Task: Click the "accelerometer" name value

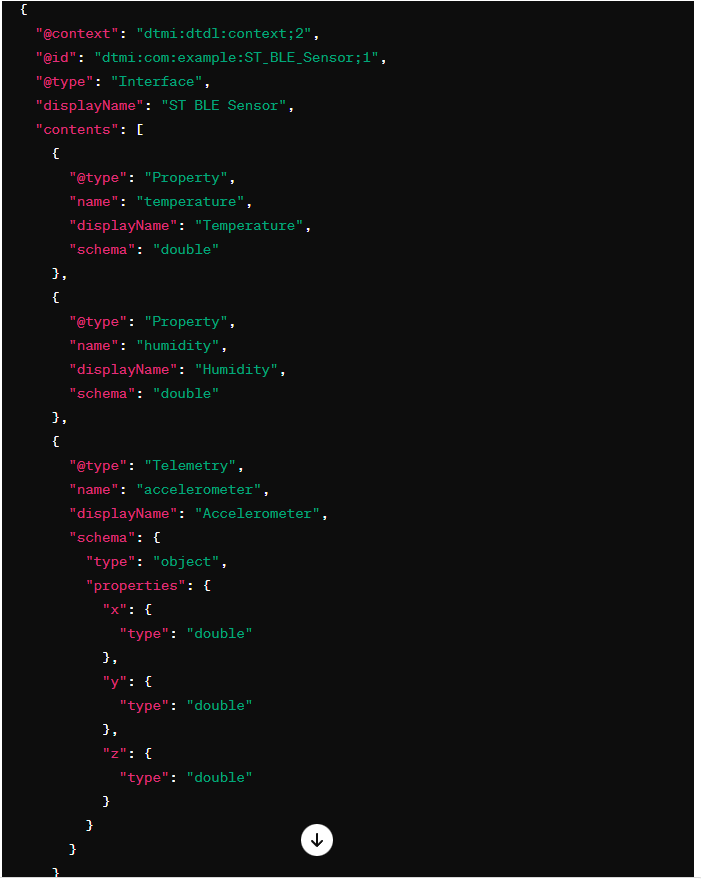Action: coord(198,490)
